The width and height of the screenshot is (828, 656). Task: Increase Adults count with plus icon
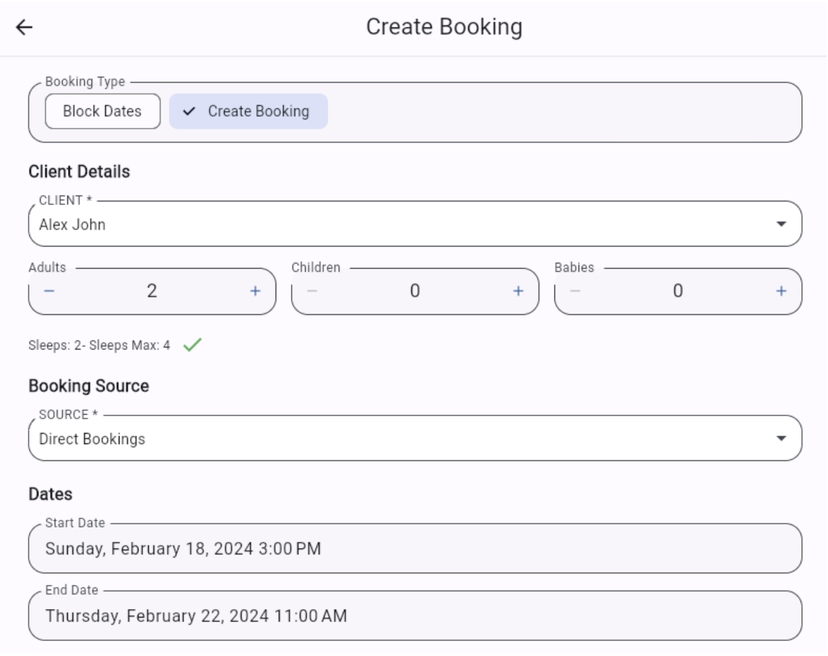pos(256,291)
